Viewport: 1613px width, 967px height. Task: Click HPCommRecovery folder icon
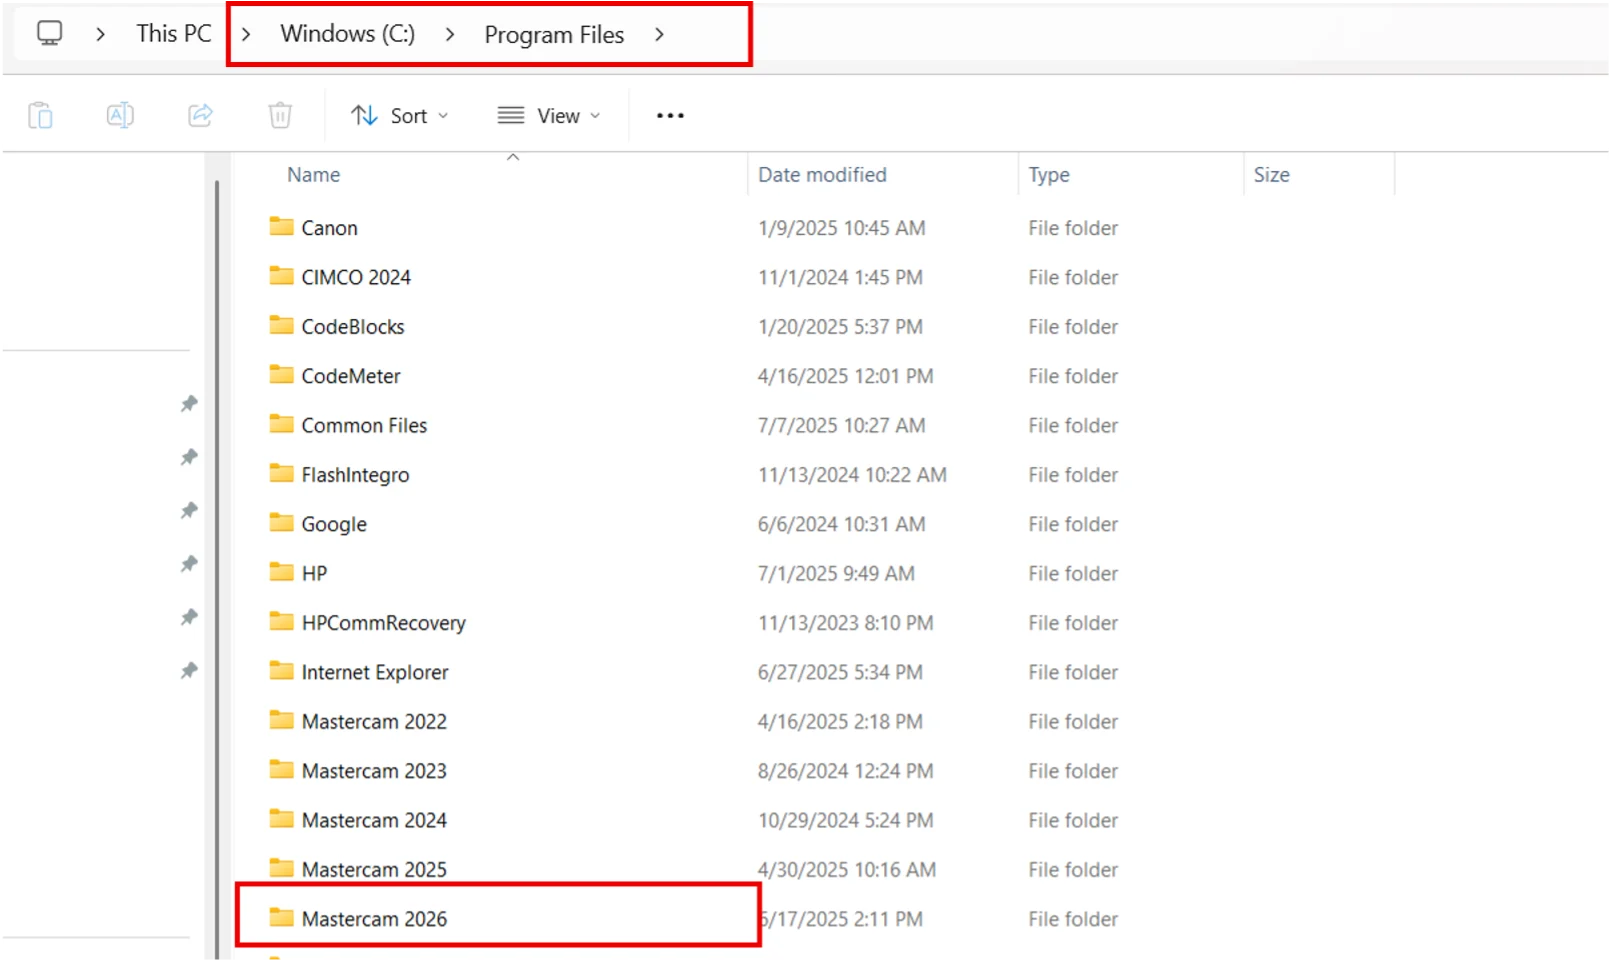click(281, 621)
